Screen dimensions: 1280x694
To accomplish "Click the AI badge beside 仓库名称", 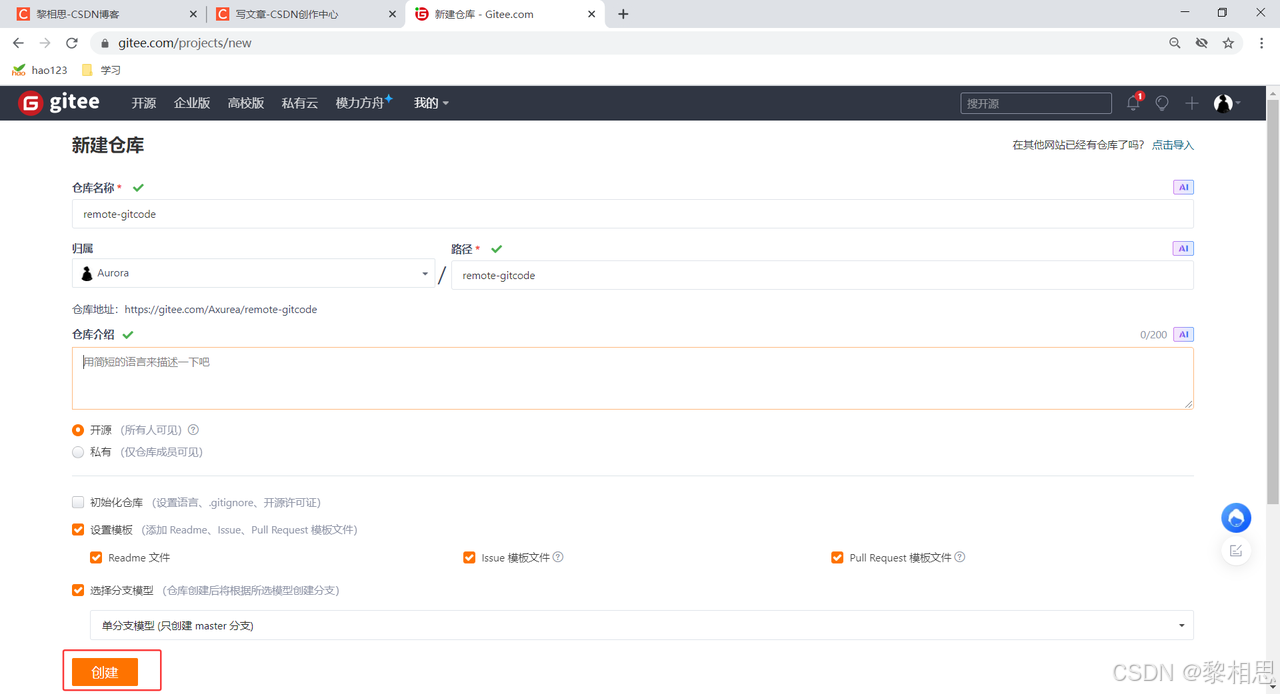I will tap(1183, 187).
